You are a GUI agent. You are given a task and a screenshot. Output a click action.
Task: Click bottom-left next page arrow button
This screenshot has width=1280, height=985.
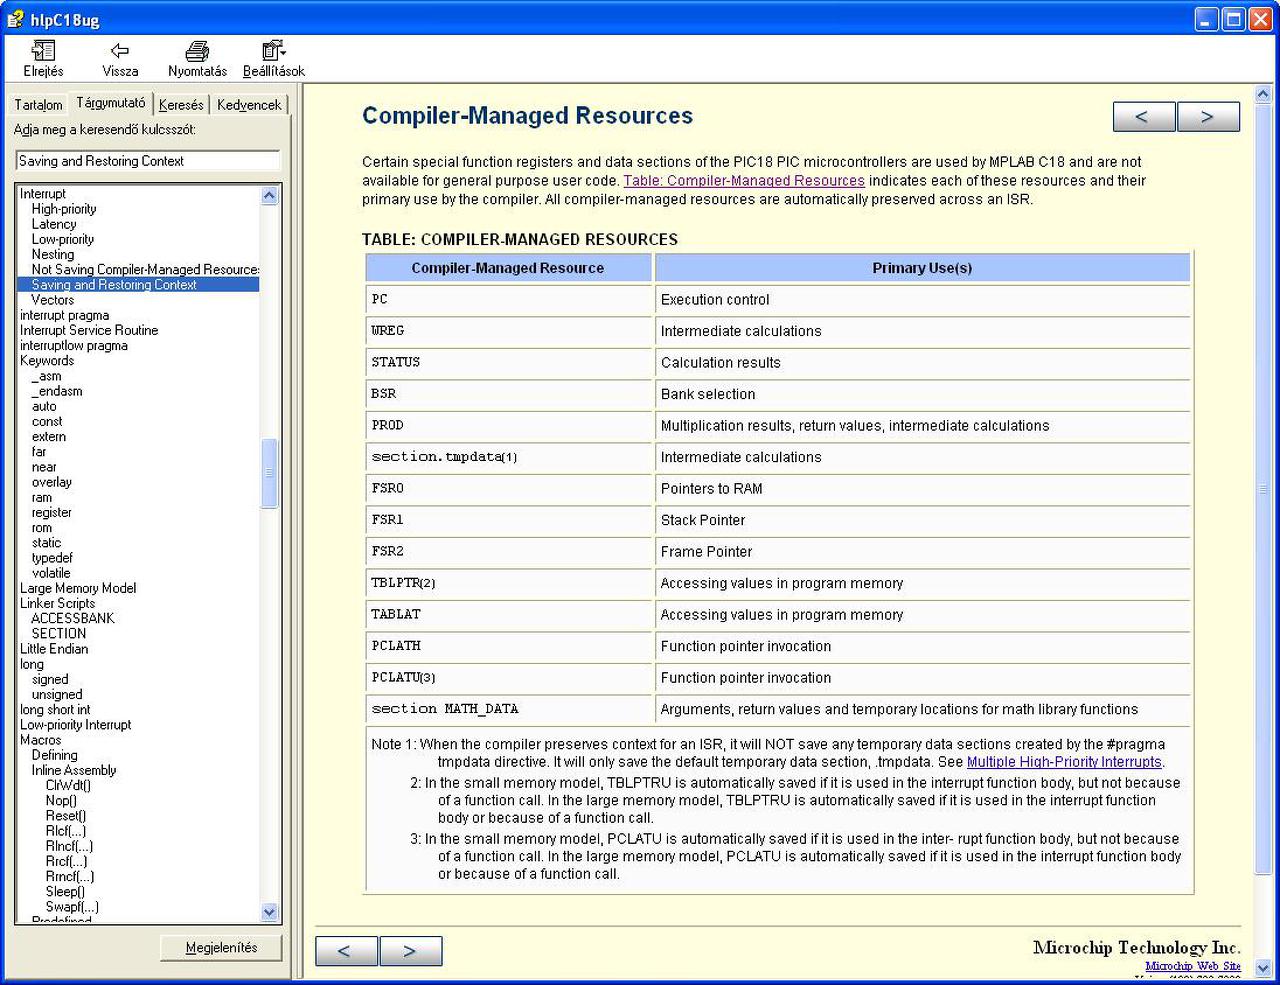click(x=410, y=951)
